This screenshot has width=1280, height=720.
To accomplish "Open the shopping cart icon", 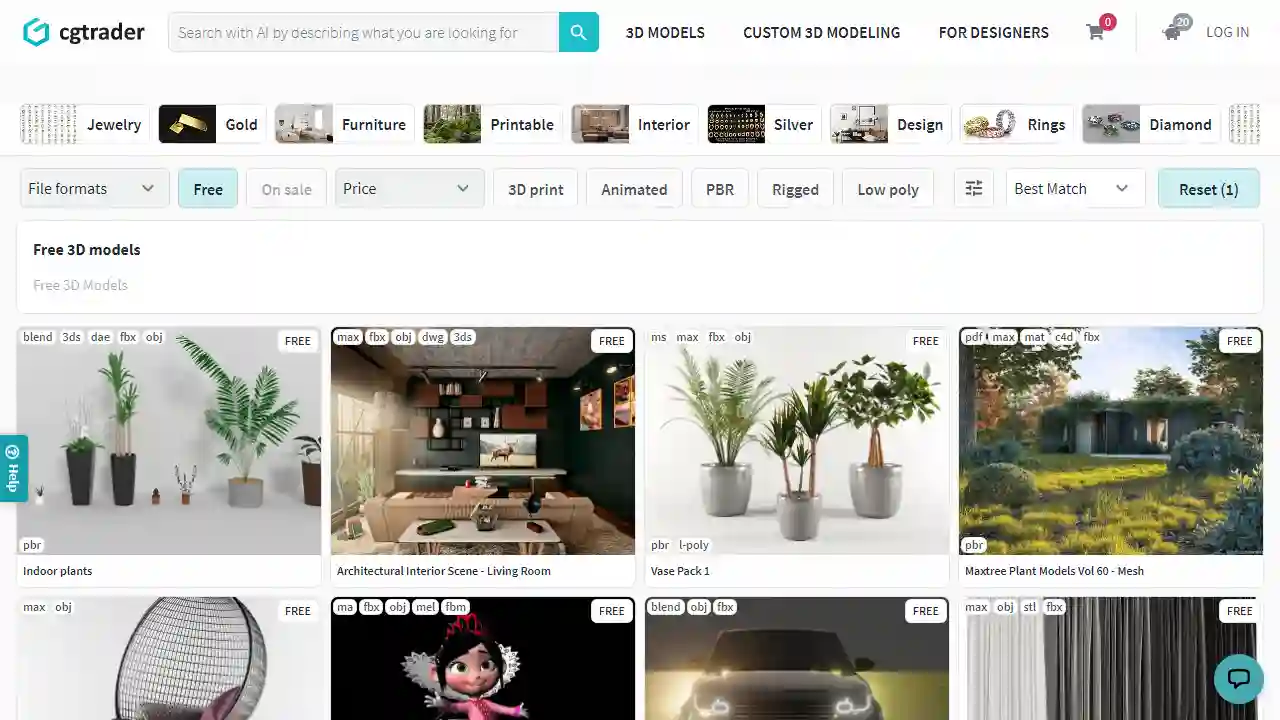I will coord(1095,32).
